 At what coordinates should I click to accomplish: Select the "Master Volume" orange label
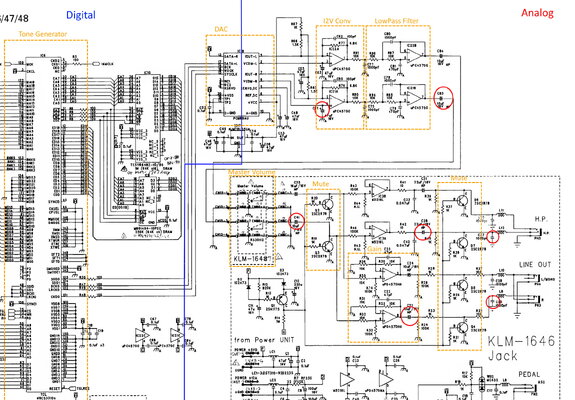click(x=252, y=172)
